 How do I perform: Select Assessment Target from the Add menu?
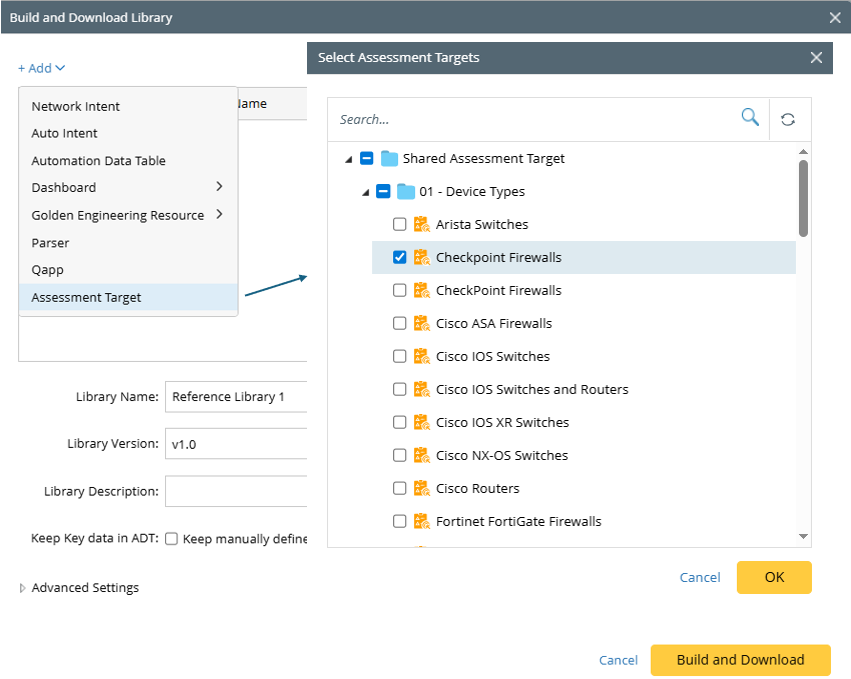pos(86,297)
